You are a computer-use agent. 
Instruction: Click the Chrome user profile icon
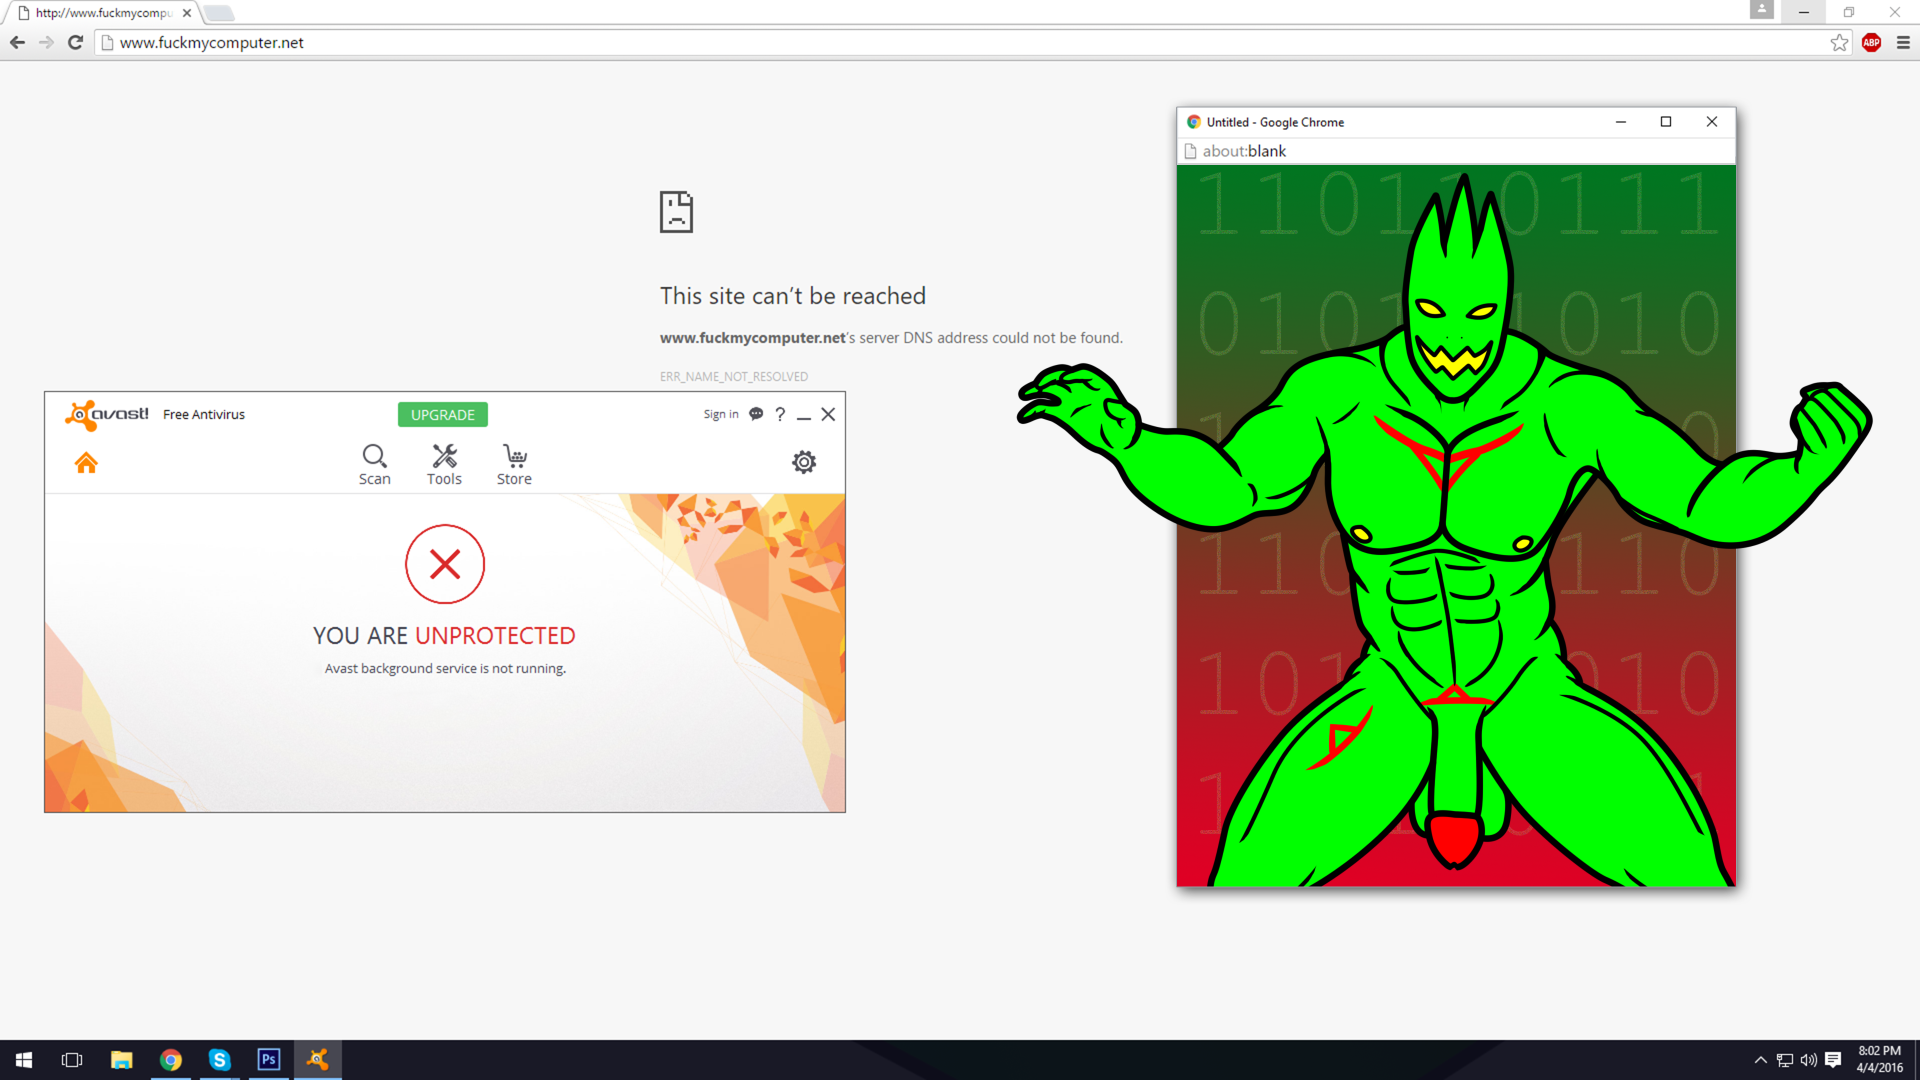point(1762,10)
